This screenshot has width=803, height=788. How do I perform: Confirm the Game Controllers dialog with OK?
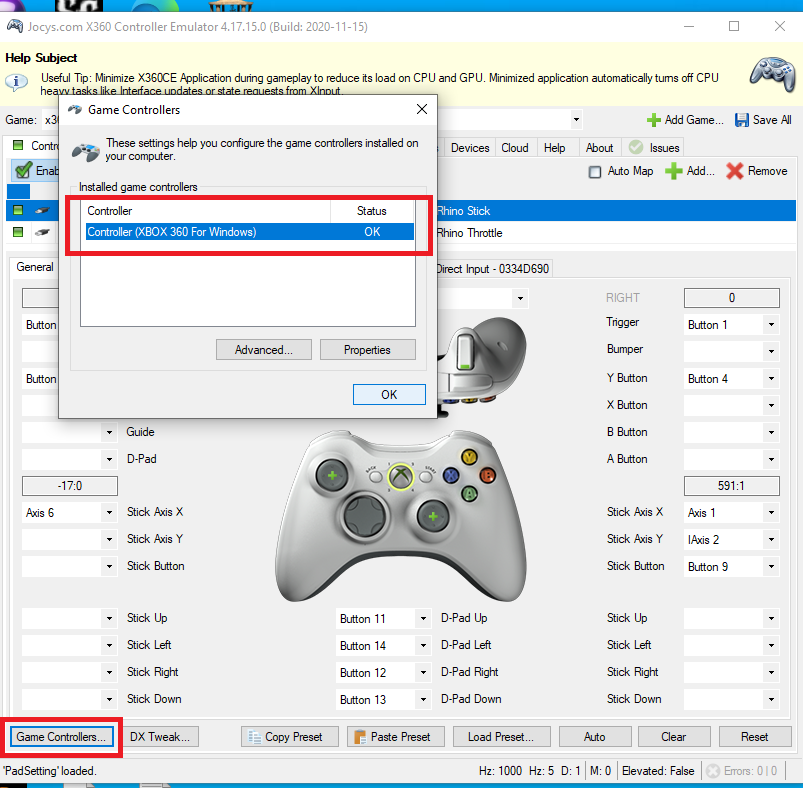pos(389,394)
